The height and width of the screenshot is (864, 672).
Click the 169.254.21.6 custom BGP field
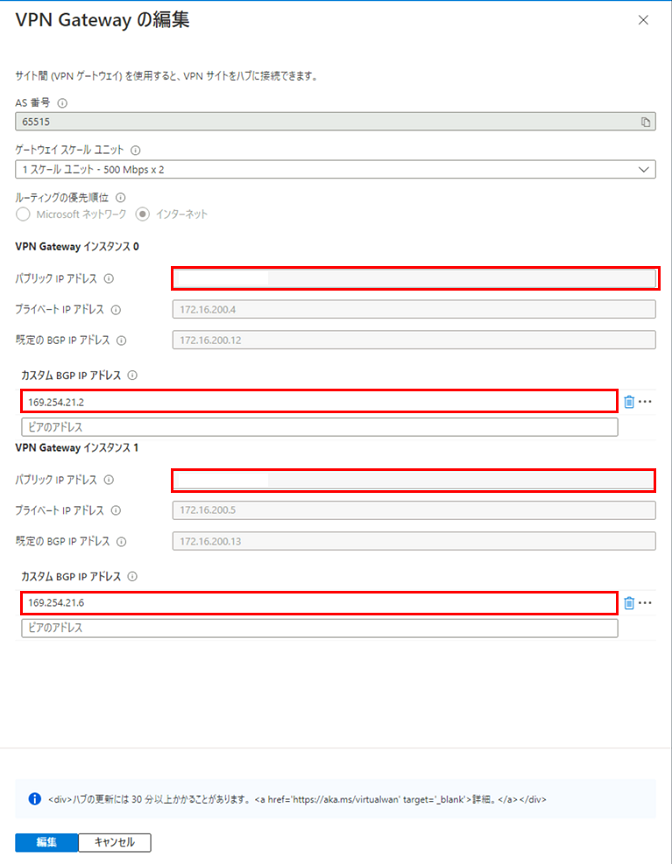tap(319, 603)
